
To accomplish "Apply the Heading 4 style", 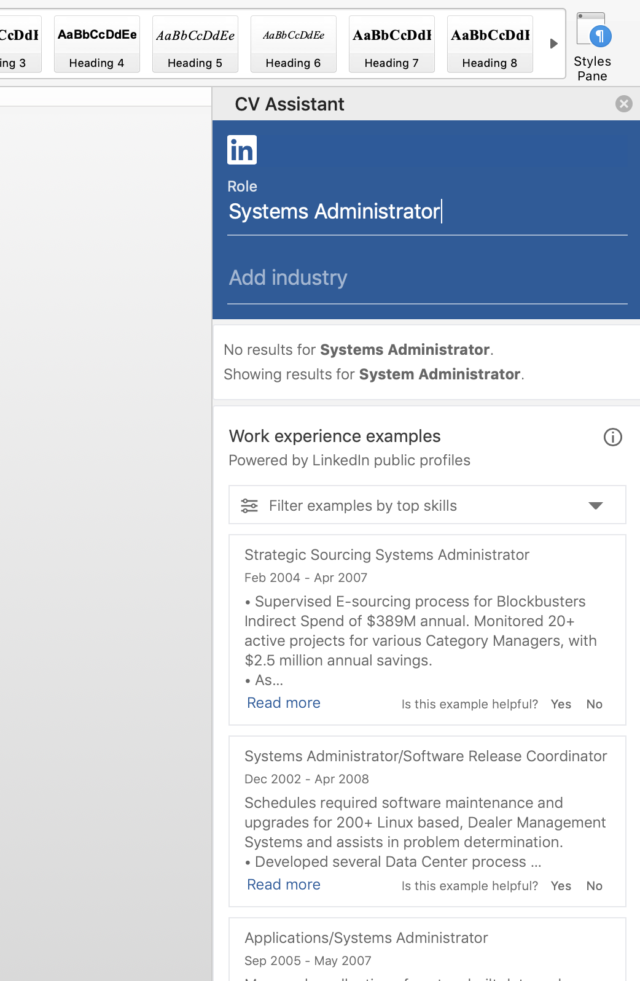I will [97, 45].
